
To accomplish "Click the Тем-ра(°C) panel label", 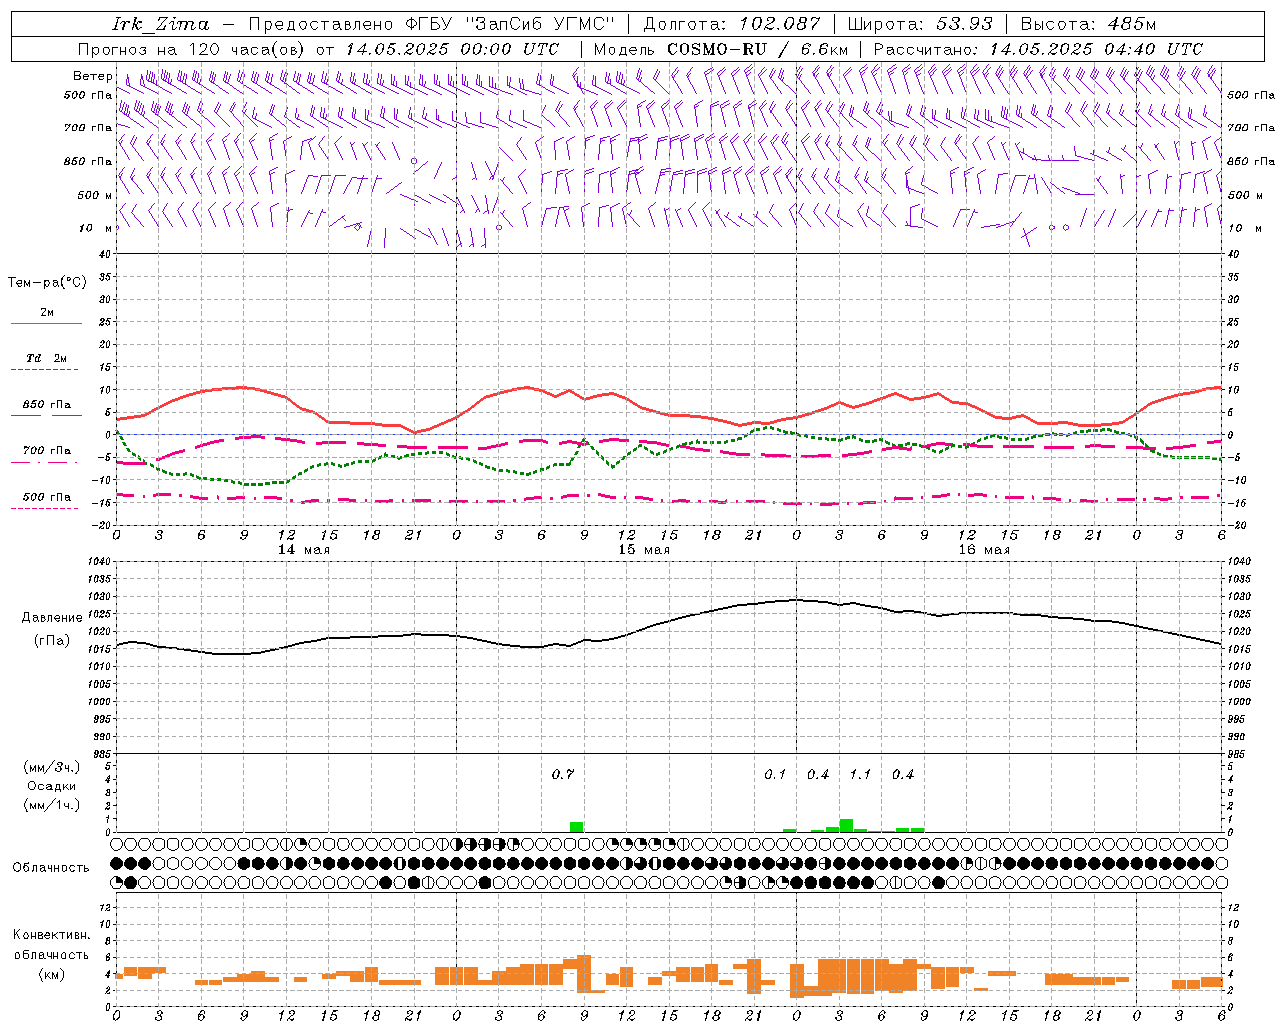I will pos(47,283).
